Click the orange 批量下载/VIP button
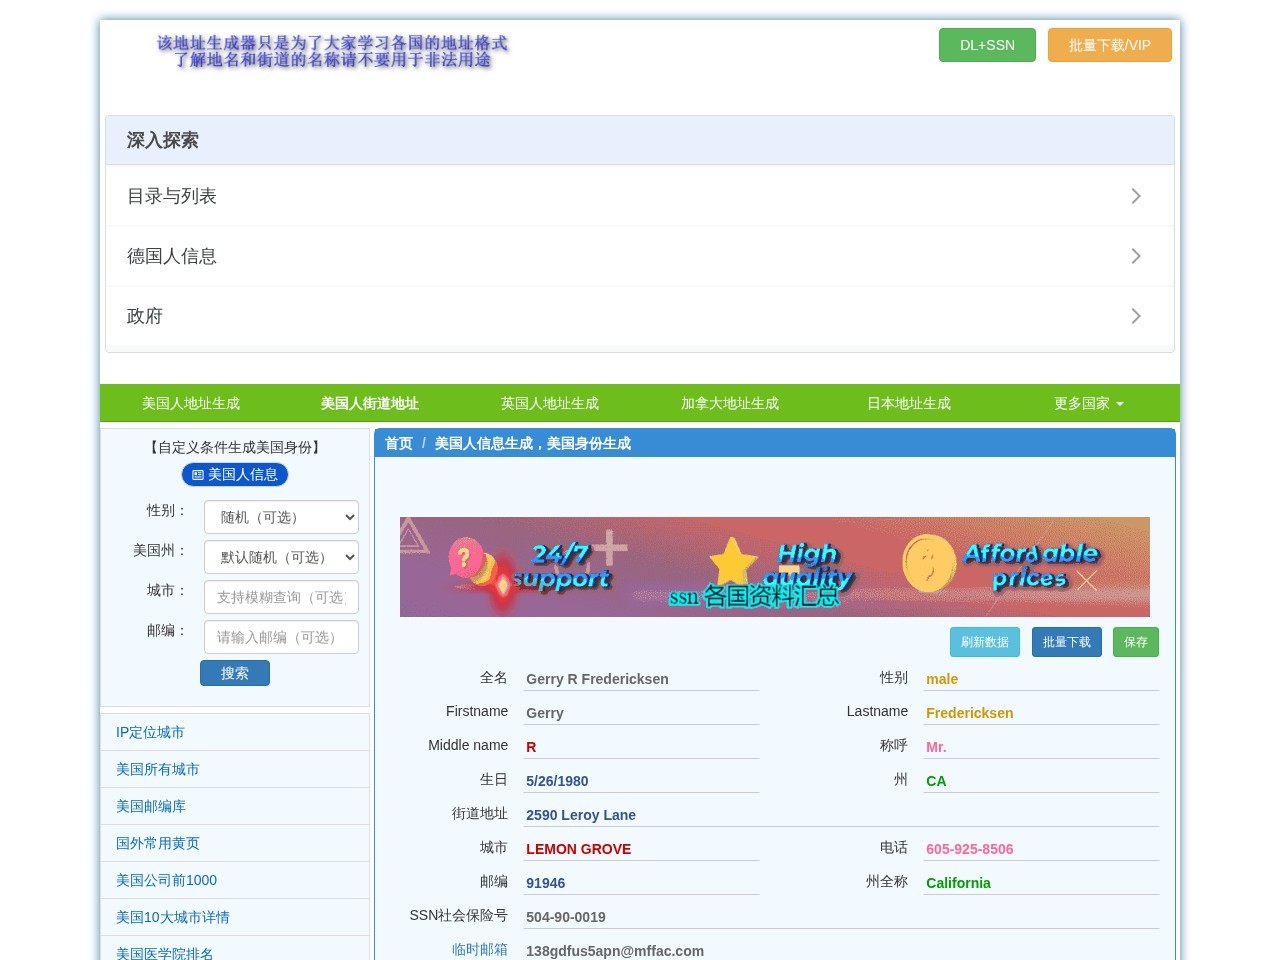Viewport: 1280px width, 960px height. 1110,45
